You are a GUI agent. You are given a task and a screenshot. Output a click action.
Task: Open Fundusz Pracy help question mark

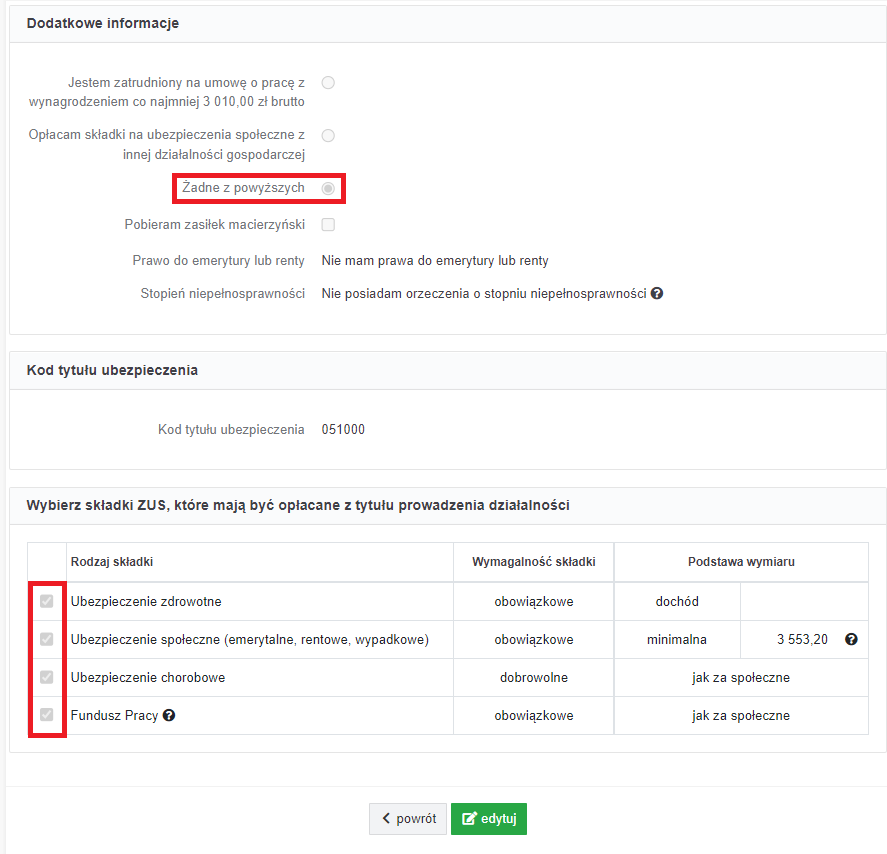point(169,715)
